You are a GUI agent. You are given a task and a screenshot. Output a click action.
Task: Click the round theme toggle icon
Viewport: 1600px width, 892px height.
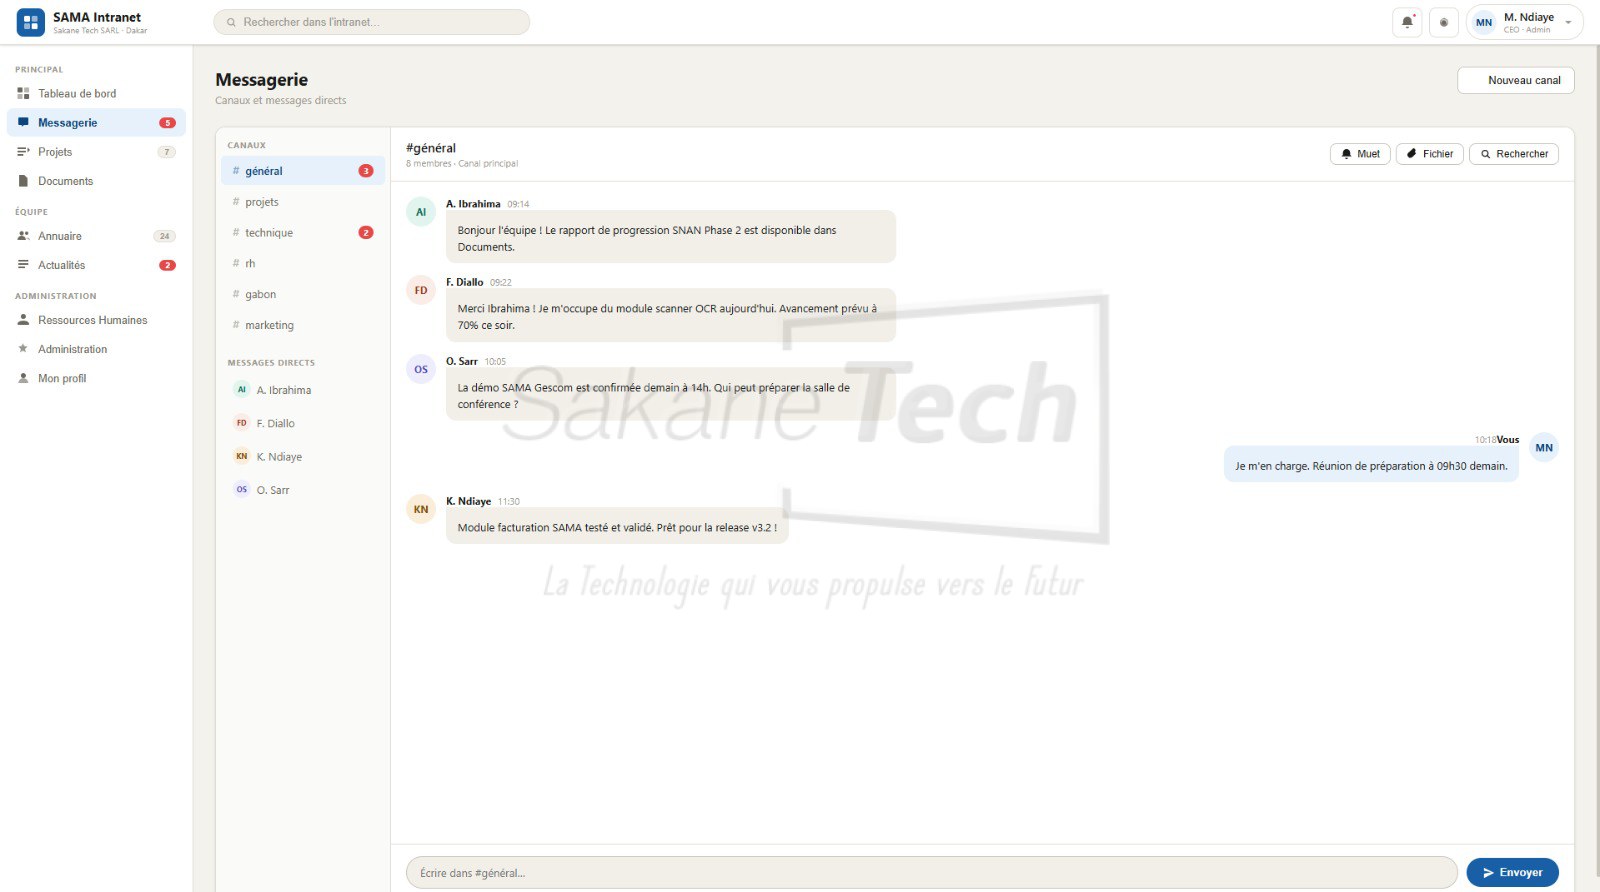coord(1443,22)
